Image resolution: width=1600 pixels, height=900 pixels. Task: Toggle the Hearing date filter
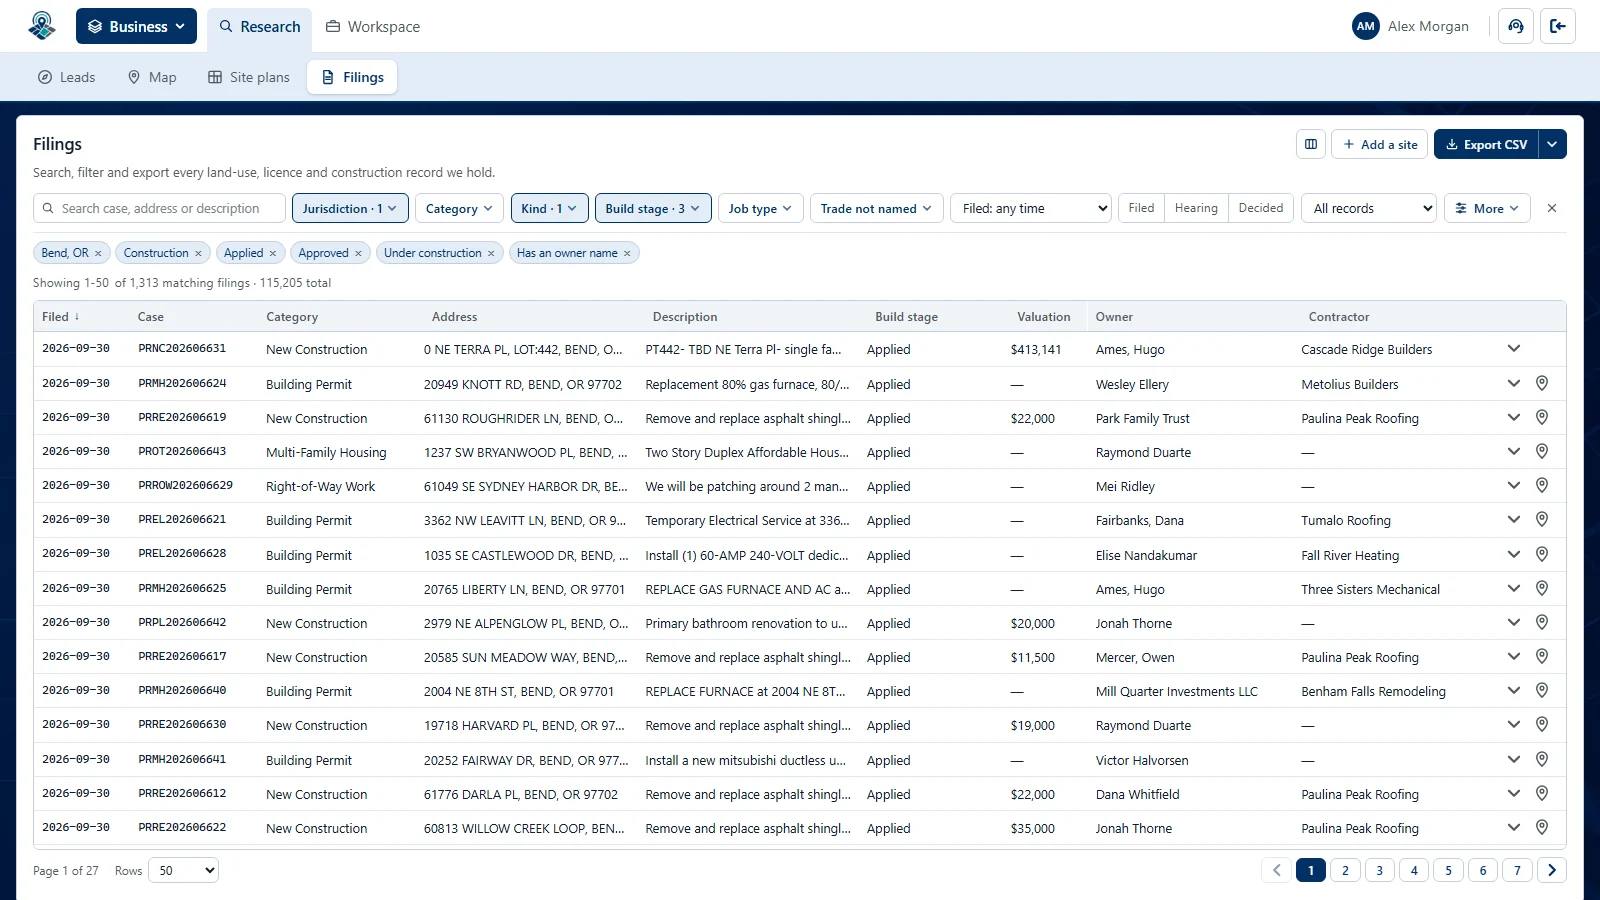(1196, 208)
